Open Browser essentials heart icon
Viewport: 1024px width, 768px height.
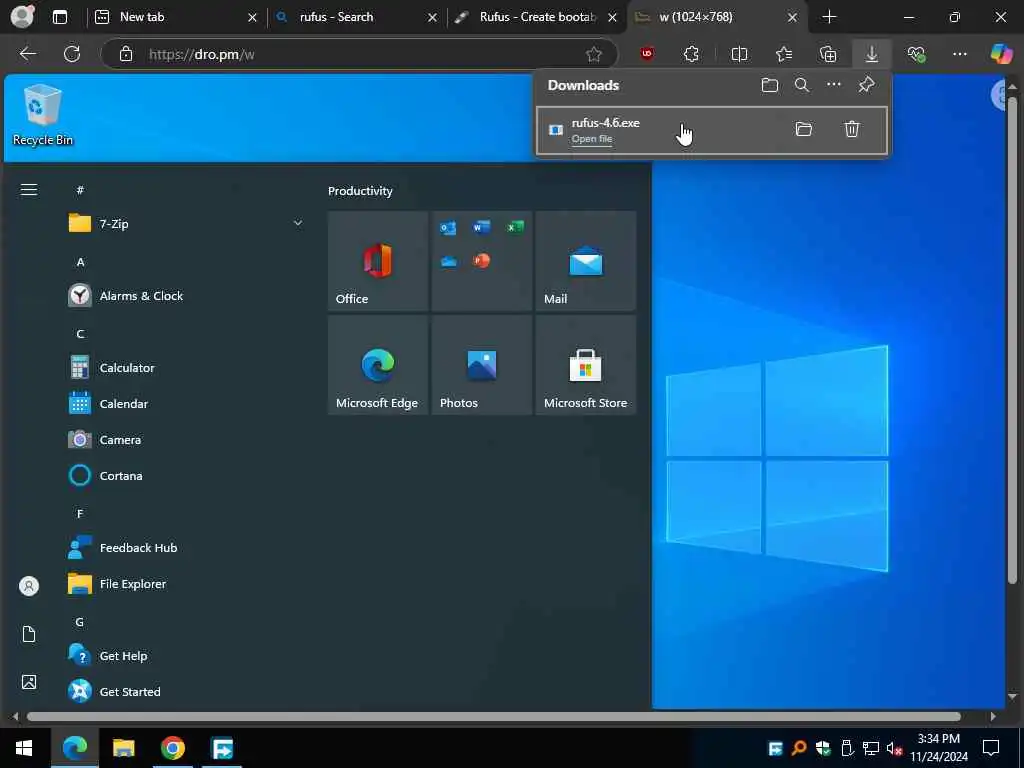pos(916,54)
